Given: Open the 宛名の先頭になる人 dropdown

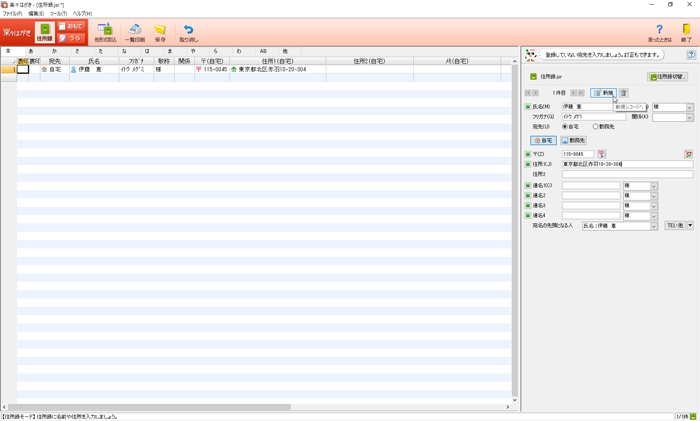Looking at the screenshot, I should [x=652, y=226].
